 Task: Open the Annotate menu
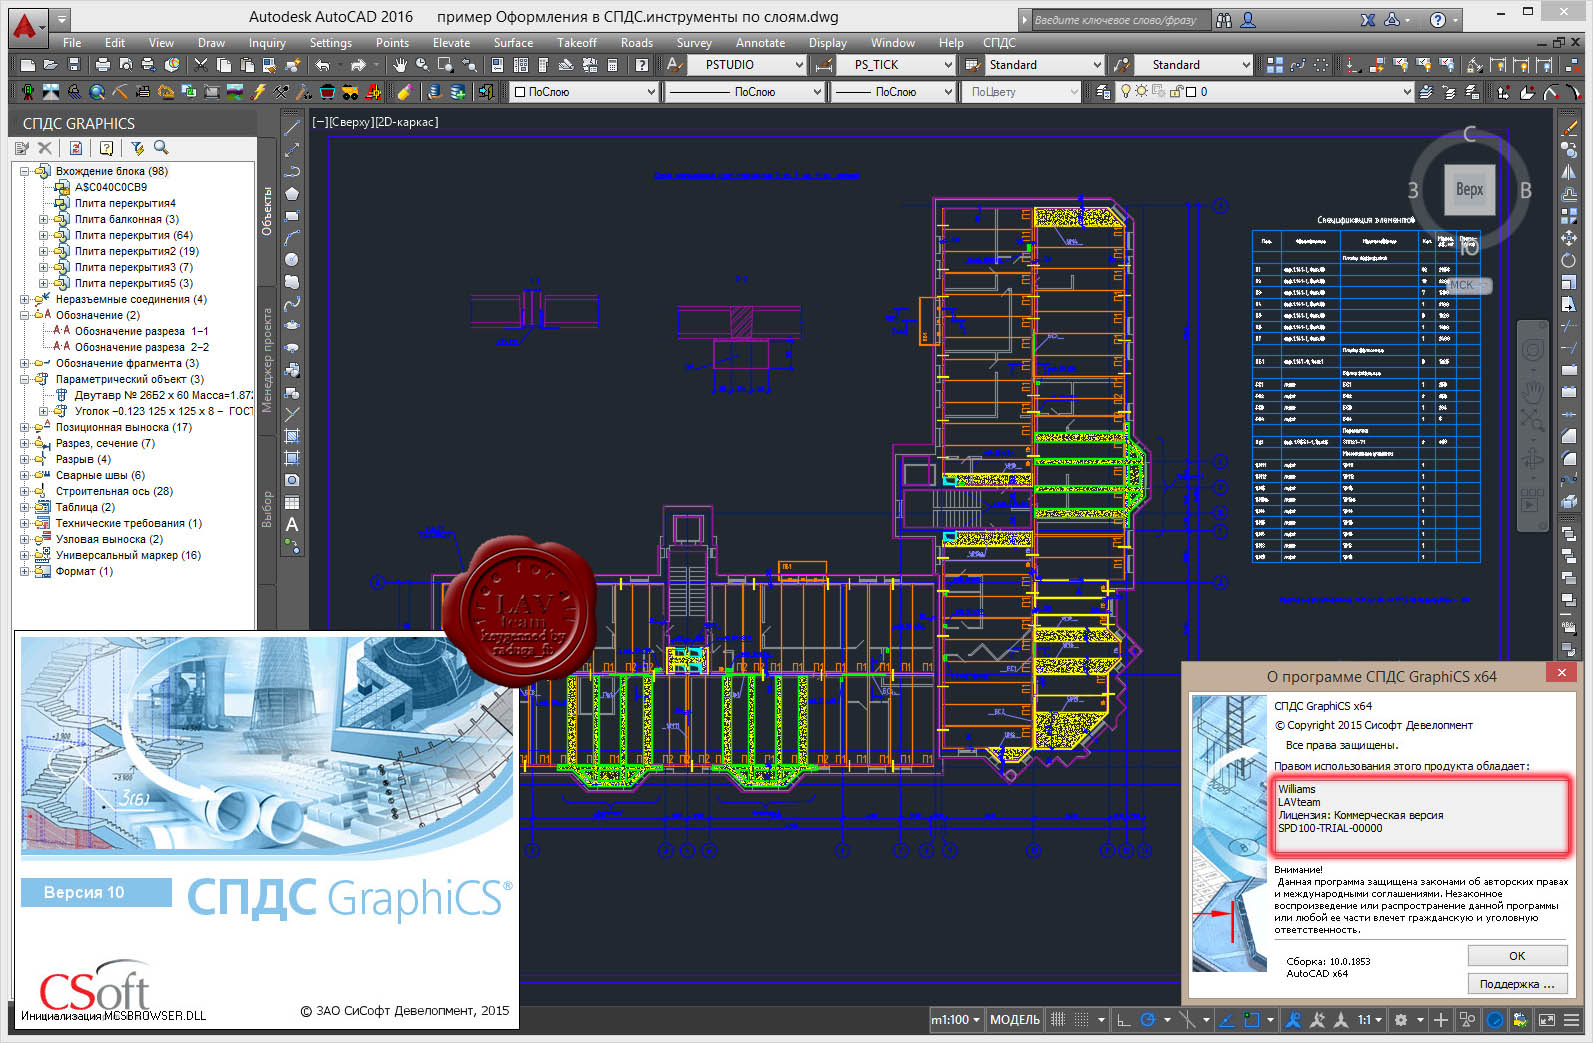pyautogui.click(x=760, y=43)
